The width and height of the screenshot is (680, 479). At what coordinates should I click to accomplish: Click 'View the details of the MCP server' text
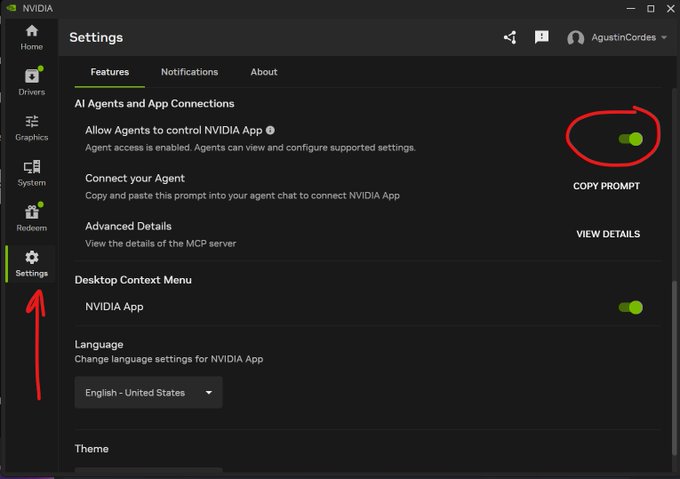(x=160, y=244)
